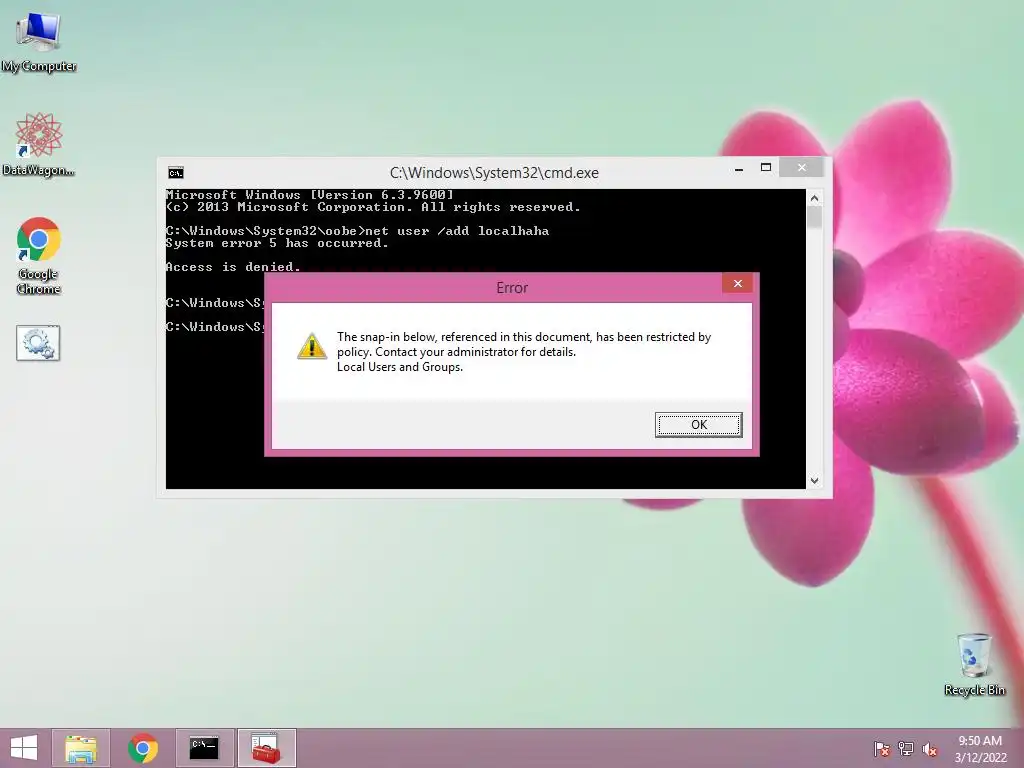Viewport: 1024px width, 768px height.
Task: Close the cmd.exe window
Action: (801, 168)
